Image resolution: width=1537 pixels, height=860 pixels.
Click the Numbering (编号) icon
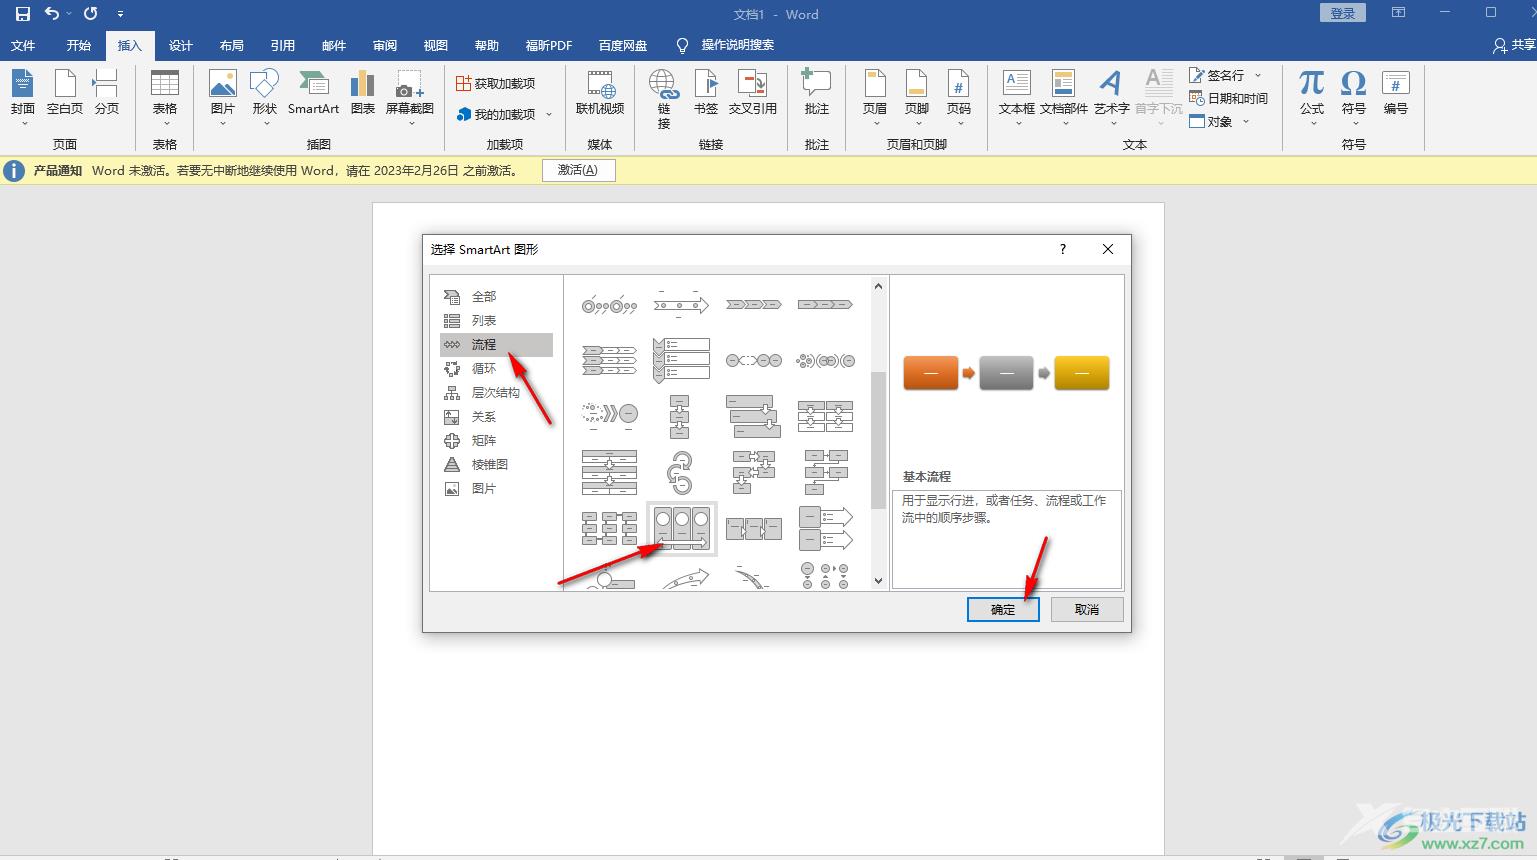1396,92
